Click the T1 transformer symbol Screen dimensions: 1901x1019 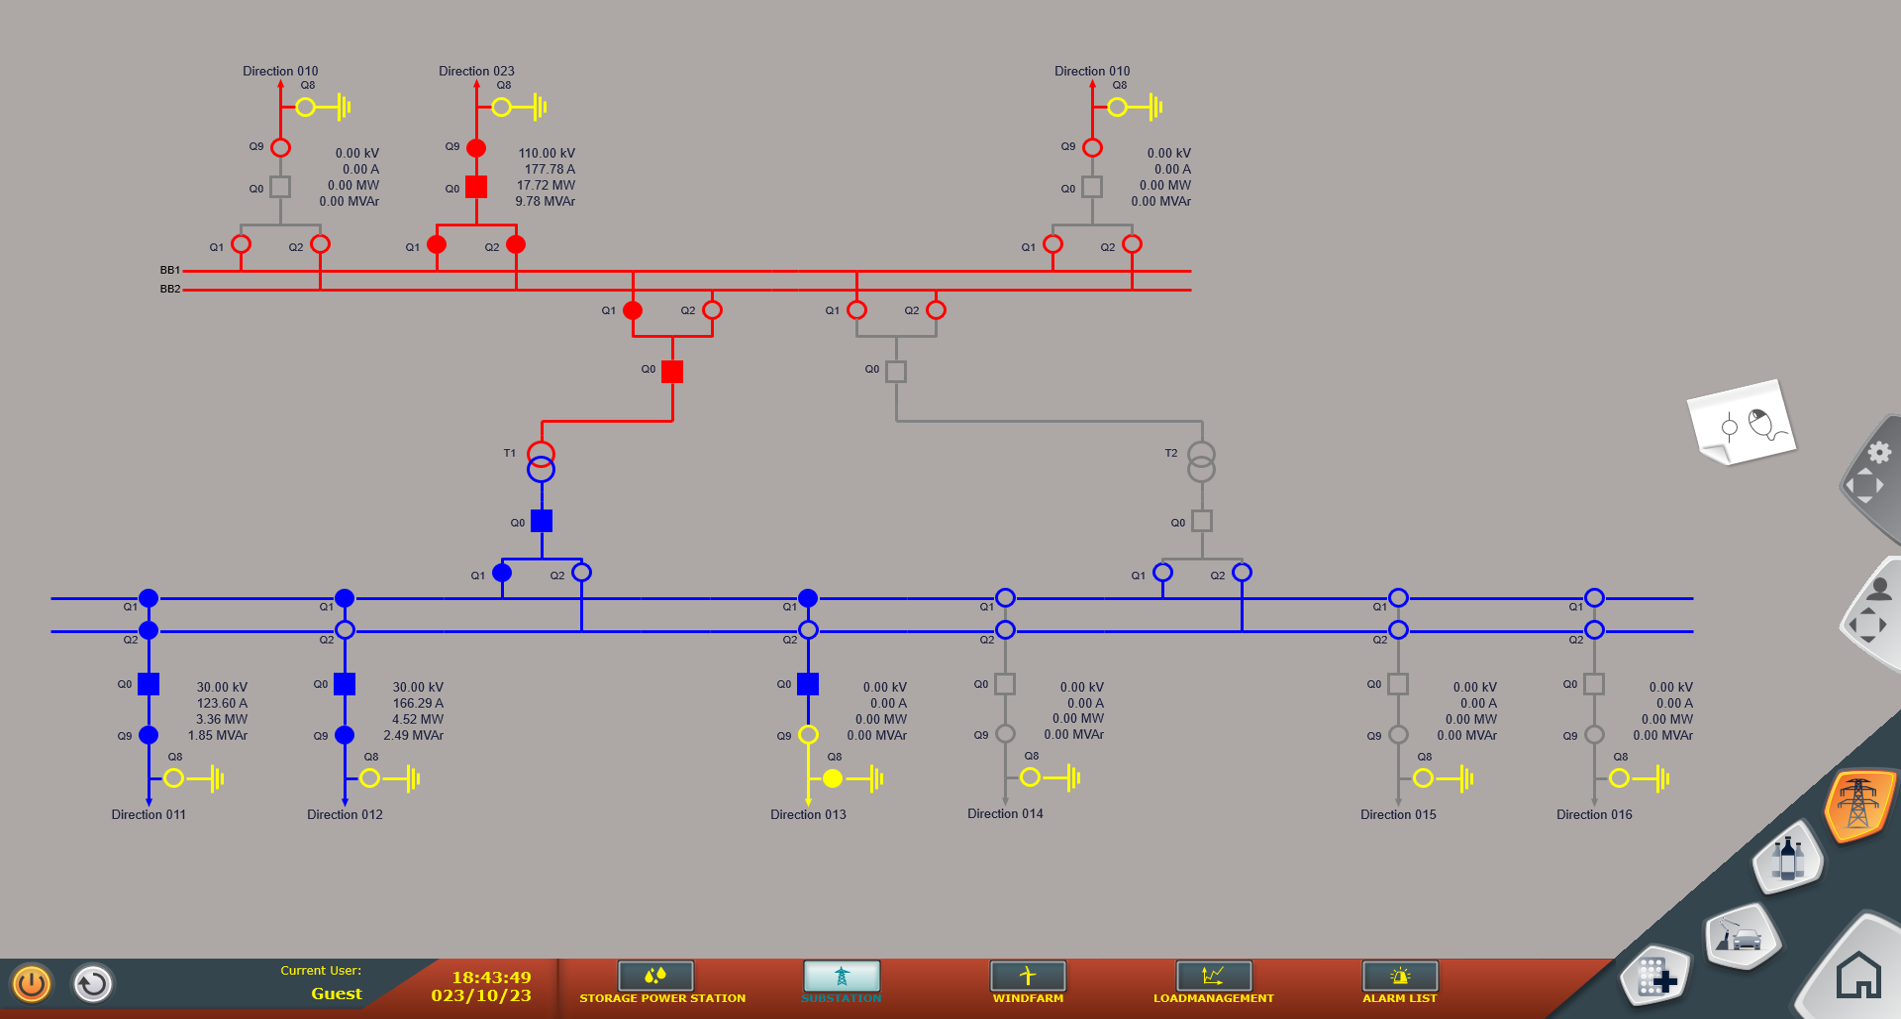click(541, 462)
